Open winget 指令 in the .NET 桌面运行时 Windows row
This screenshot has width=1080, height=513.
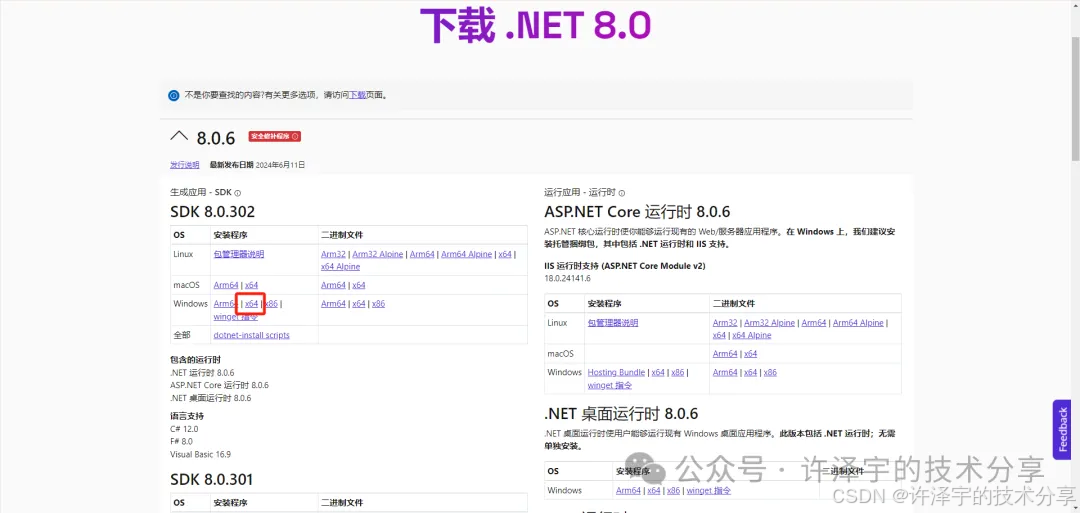[709, 491]
